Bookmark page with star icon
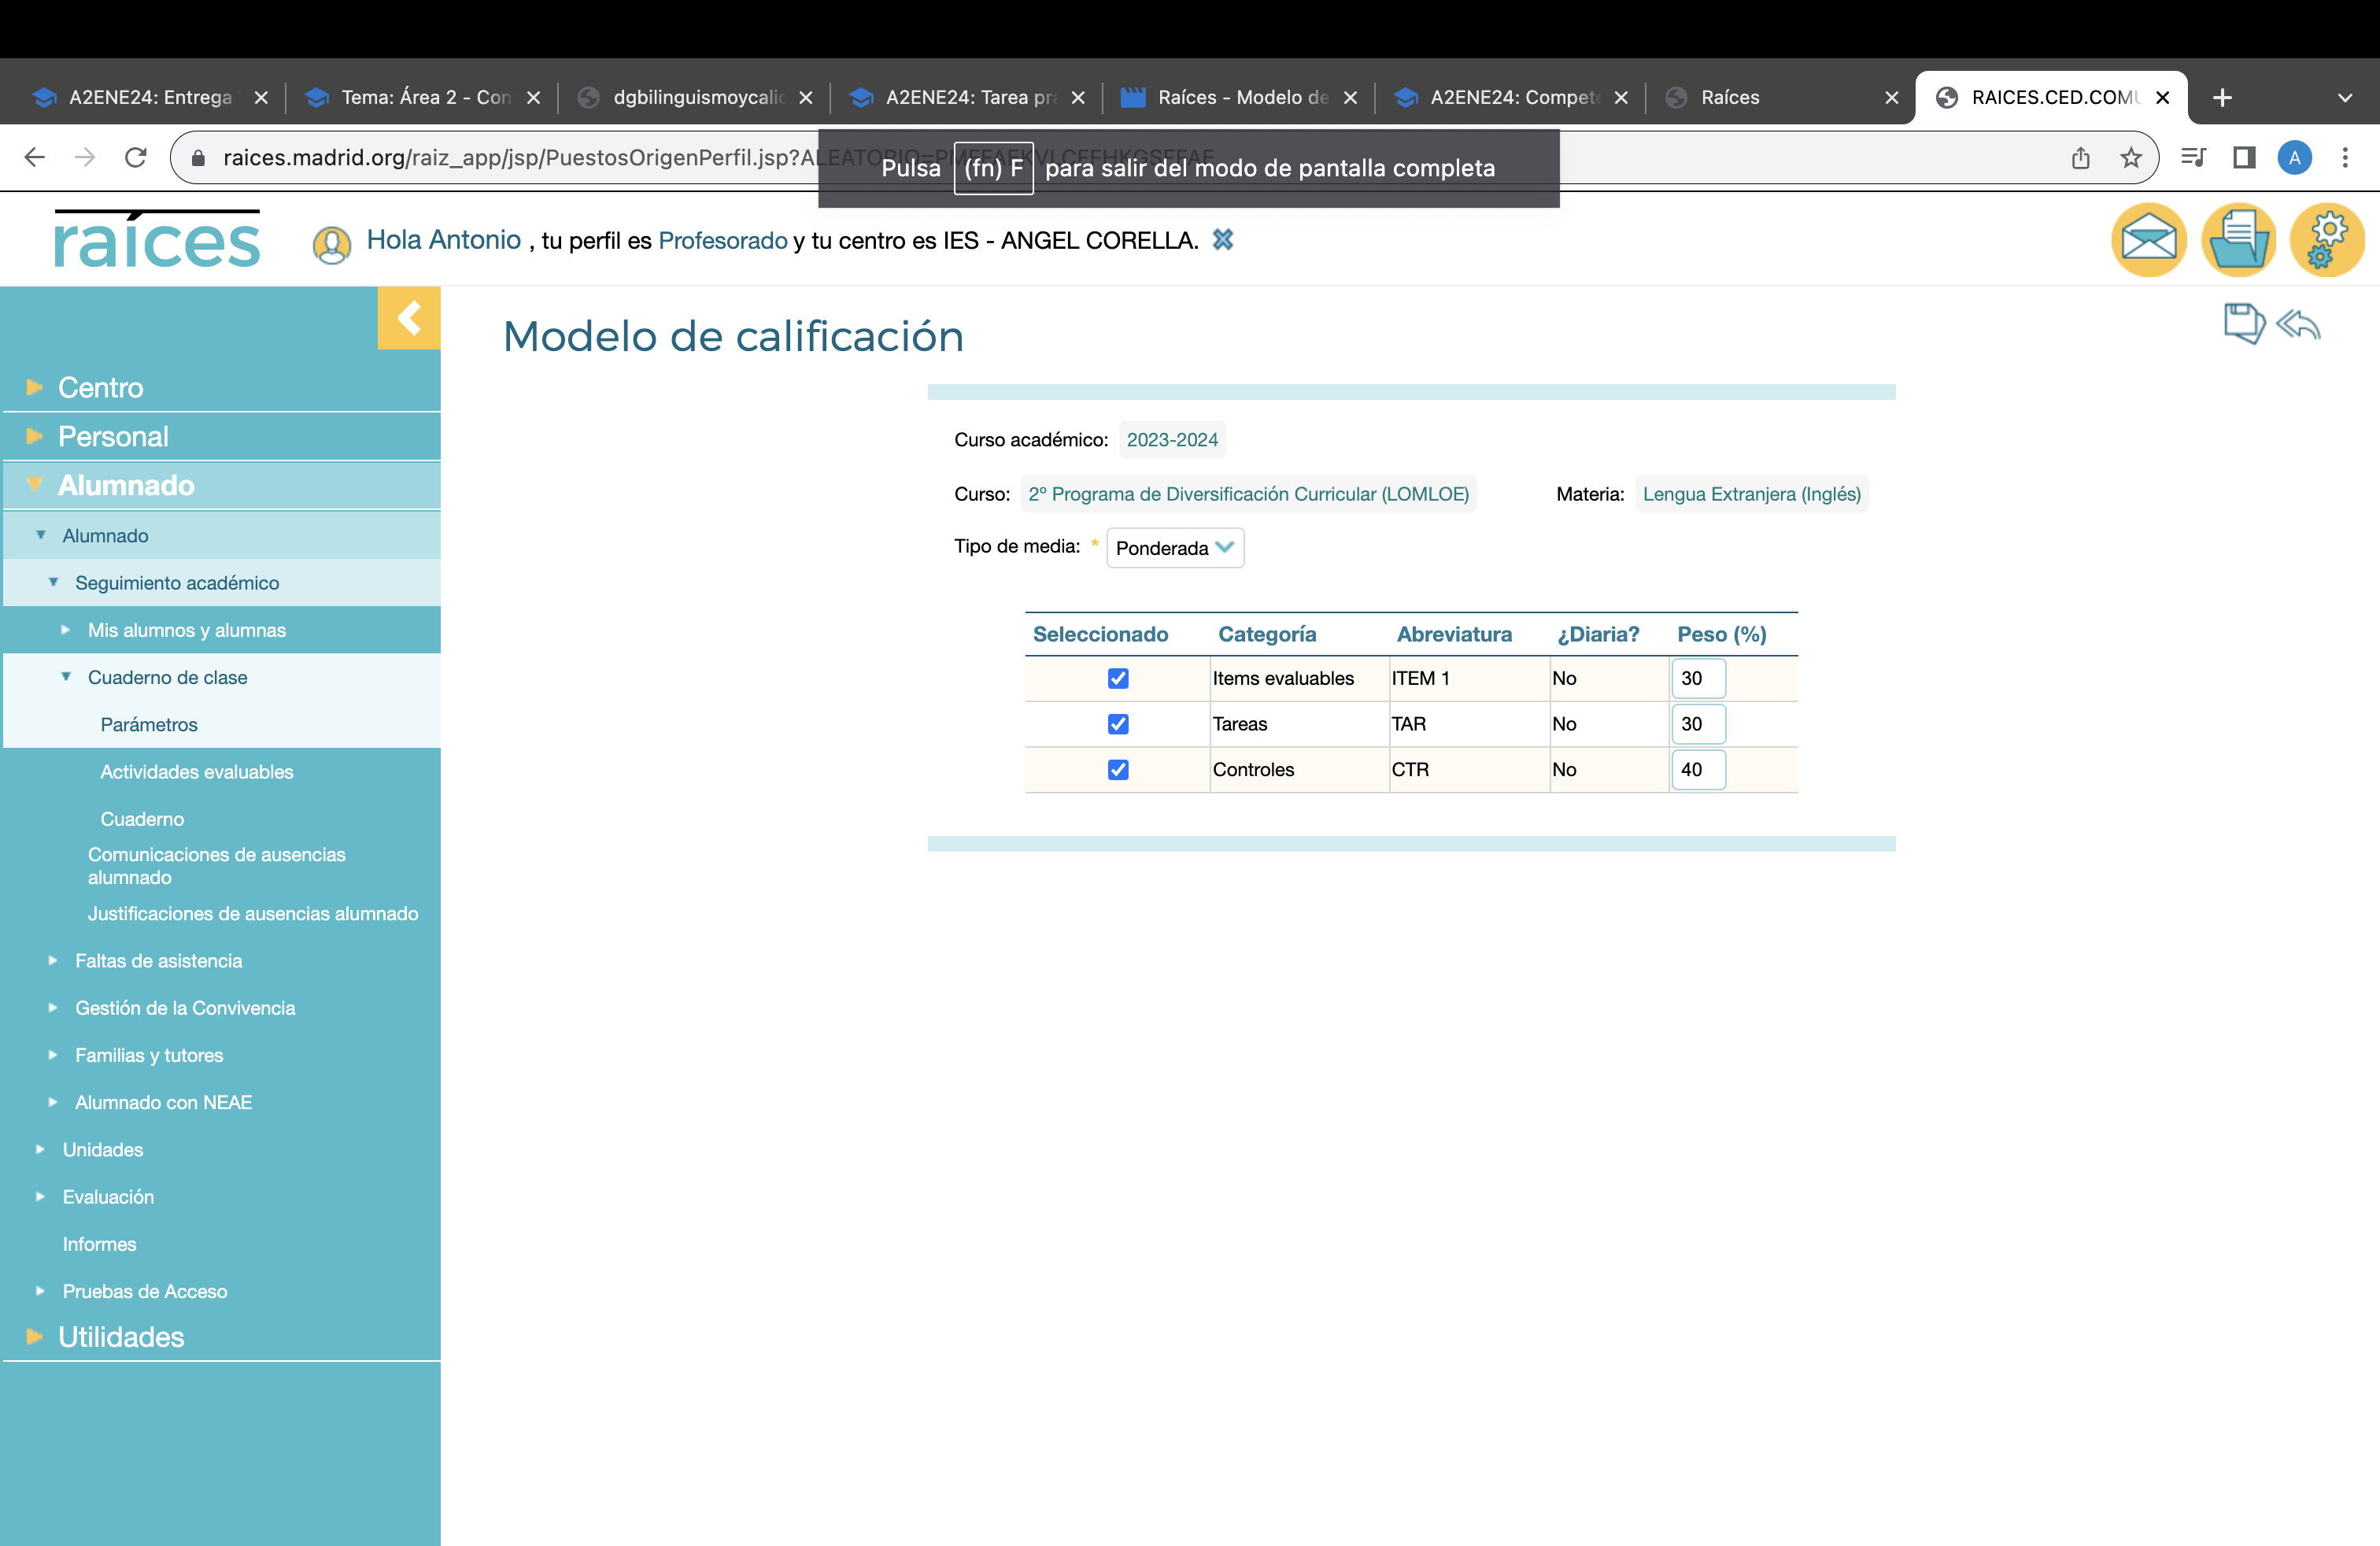Image resolution: width=2380 pixels, height=1546 pixels. 2131,158
